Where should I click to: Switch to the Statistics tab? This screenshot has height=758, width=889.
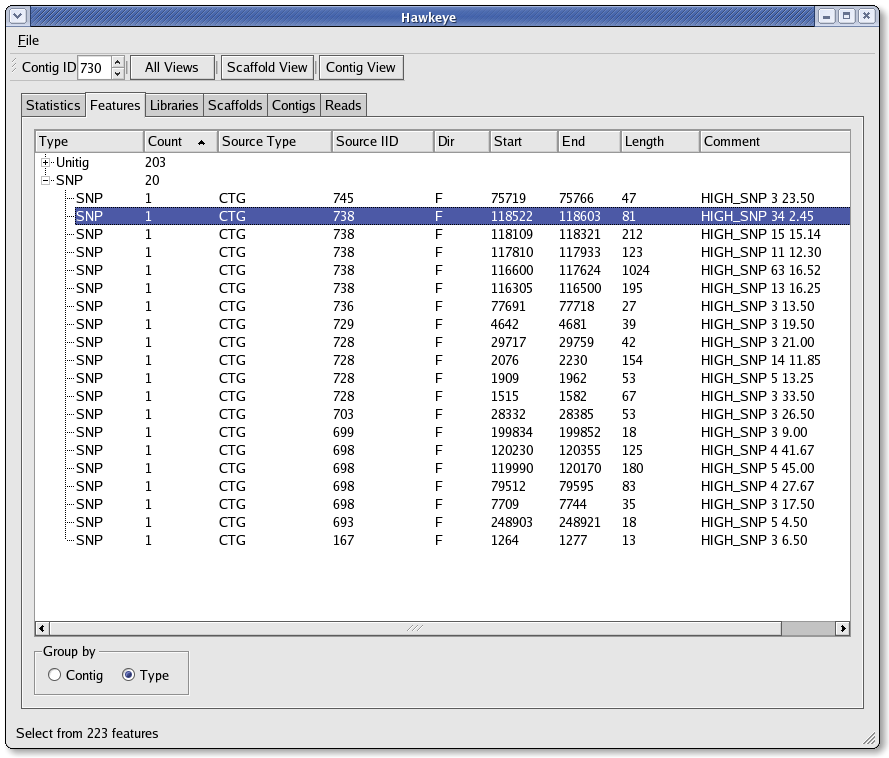(53, 105)
